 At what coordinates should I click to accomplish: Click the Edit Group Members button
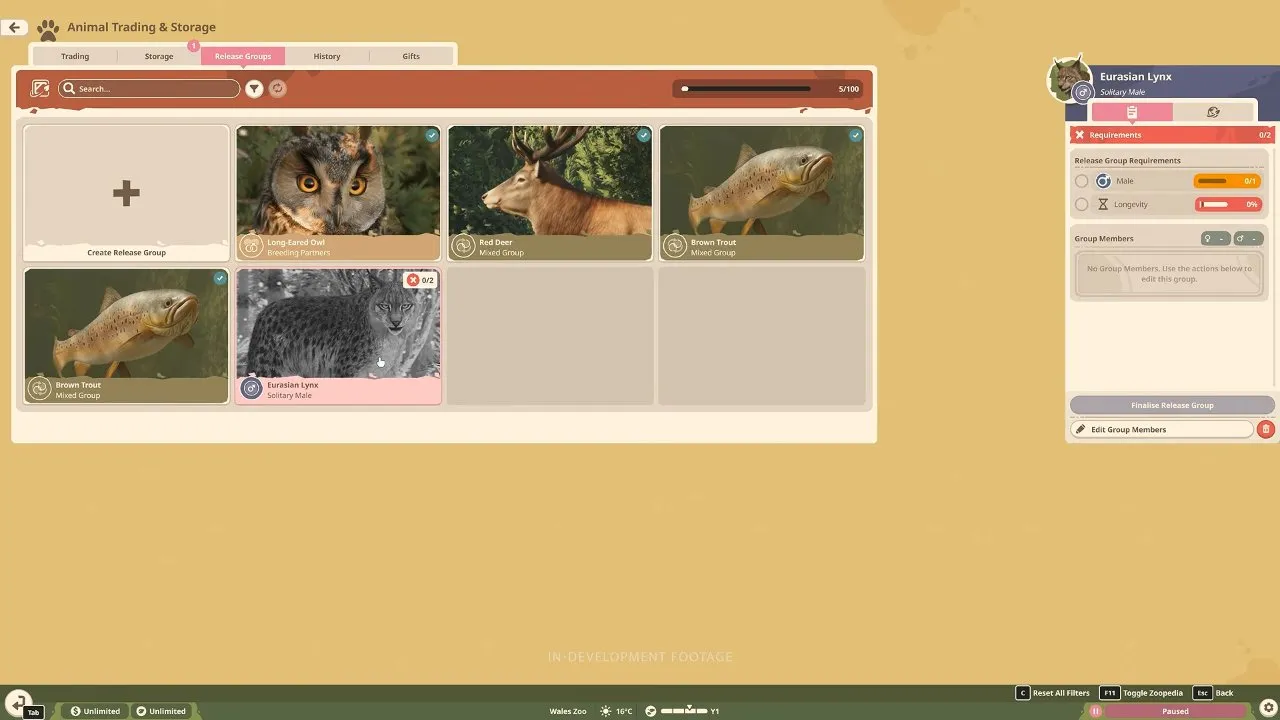click(1162, 429)
